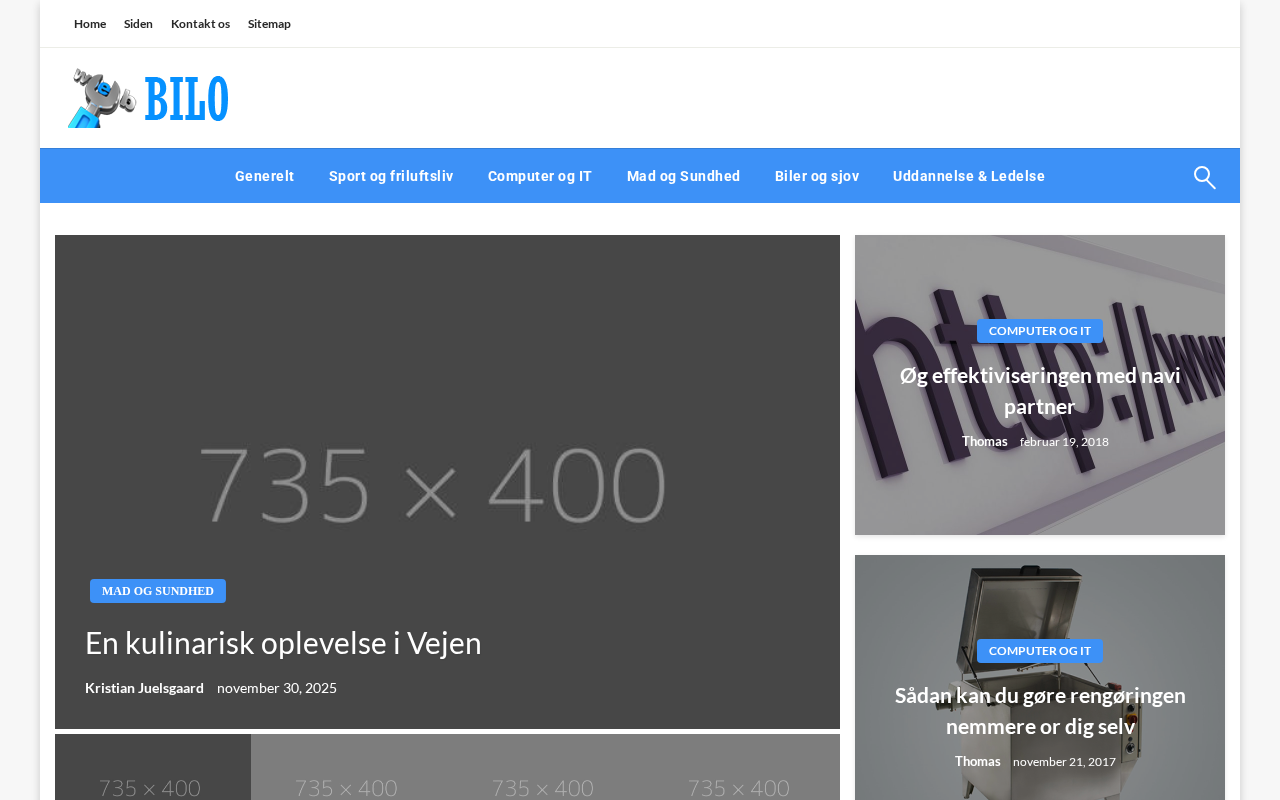The height and width of the screenshot is (800, 1280).
Task: Open Biler og sjov category
Action: (x=817, y=176)
